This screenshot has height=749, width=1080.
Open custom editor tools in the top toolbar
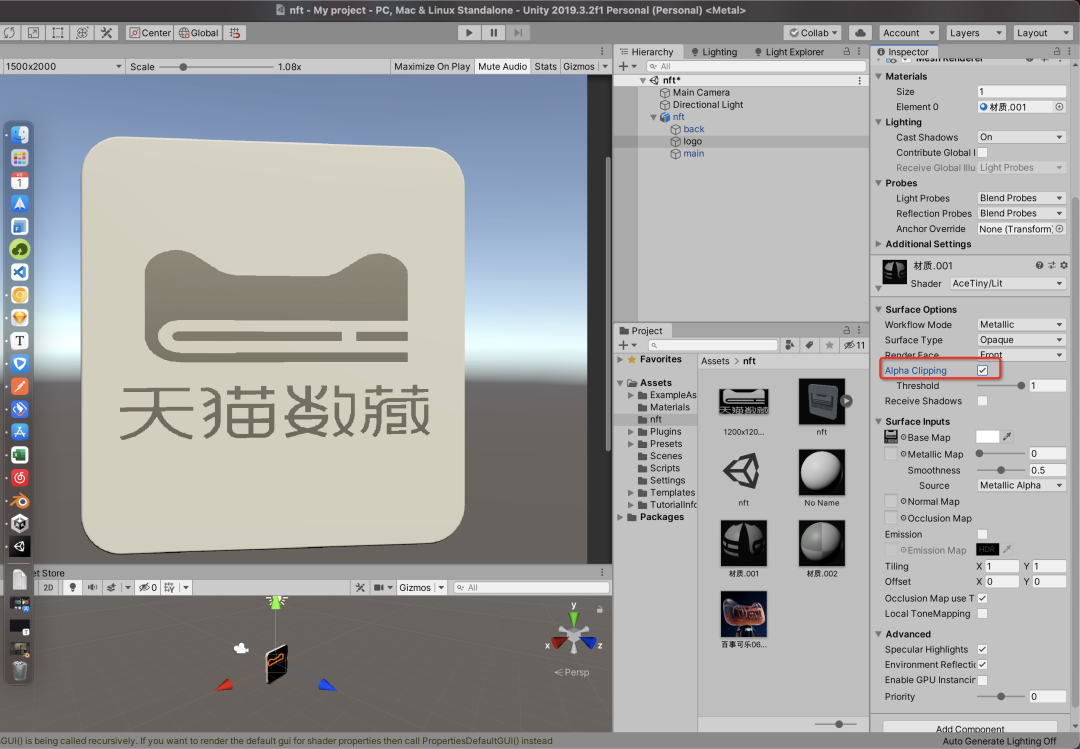click(x=106, y=32)
